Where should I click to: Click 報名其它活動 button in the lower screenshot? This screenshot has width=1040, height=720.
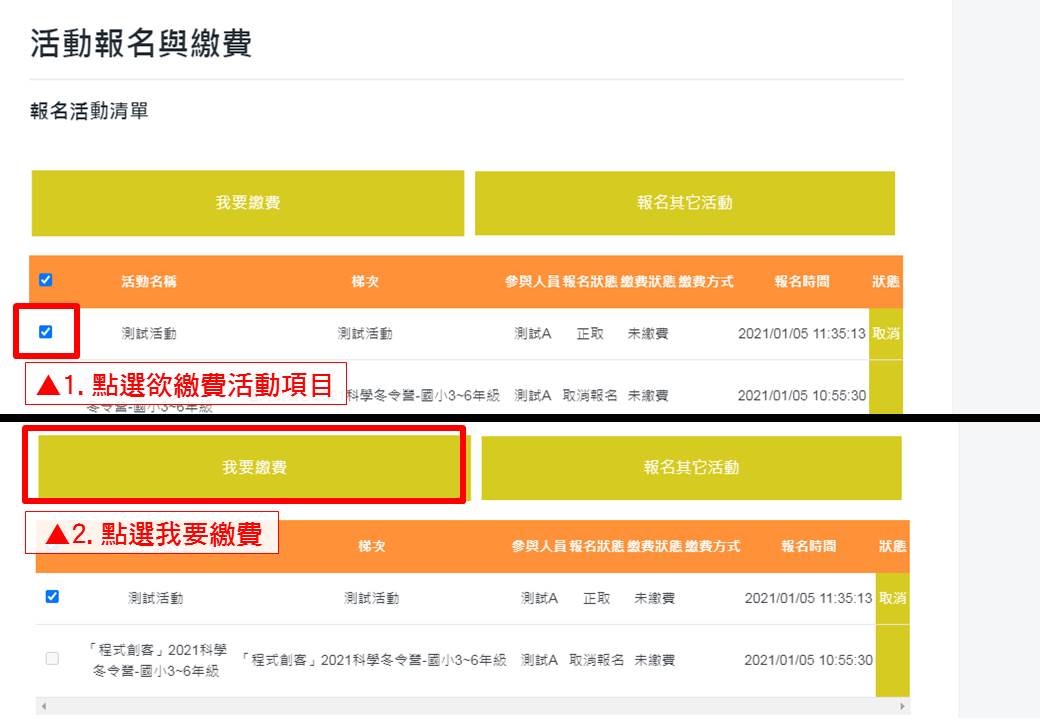click(x=691, y=467)
